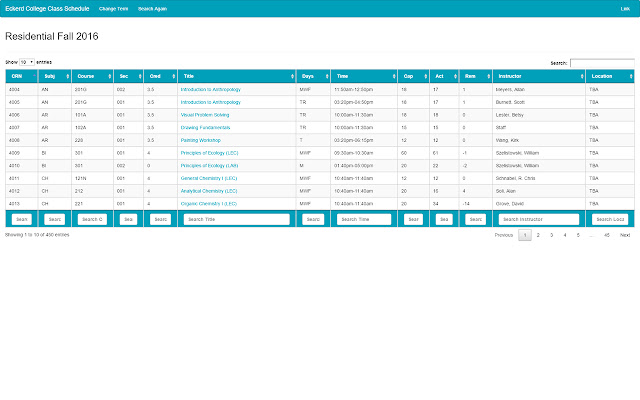Open Drawing Fundamentals course link
Screen dimensions: 640x400
click(205, 127)
